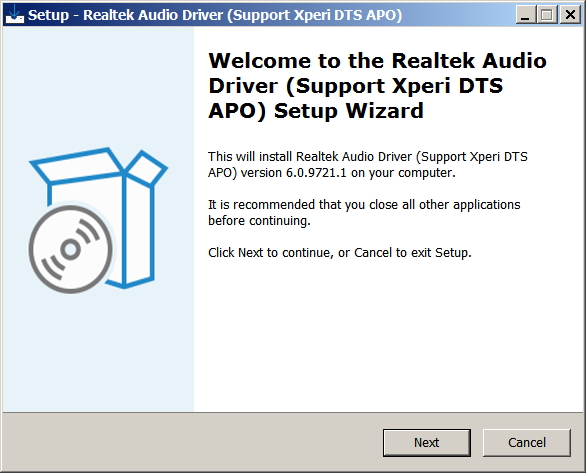Click the Welcome Setup Wizard heading
586x473 pixels.
[377, 86]
